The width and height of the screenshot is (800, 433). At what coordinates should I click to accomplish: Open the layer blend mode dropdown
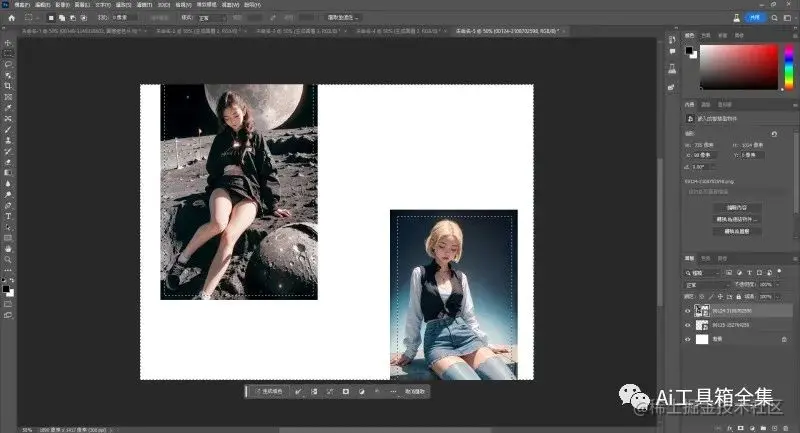[707, 284]
